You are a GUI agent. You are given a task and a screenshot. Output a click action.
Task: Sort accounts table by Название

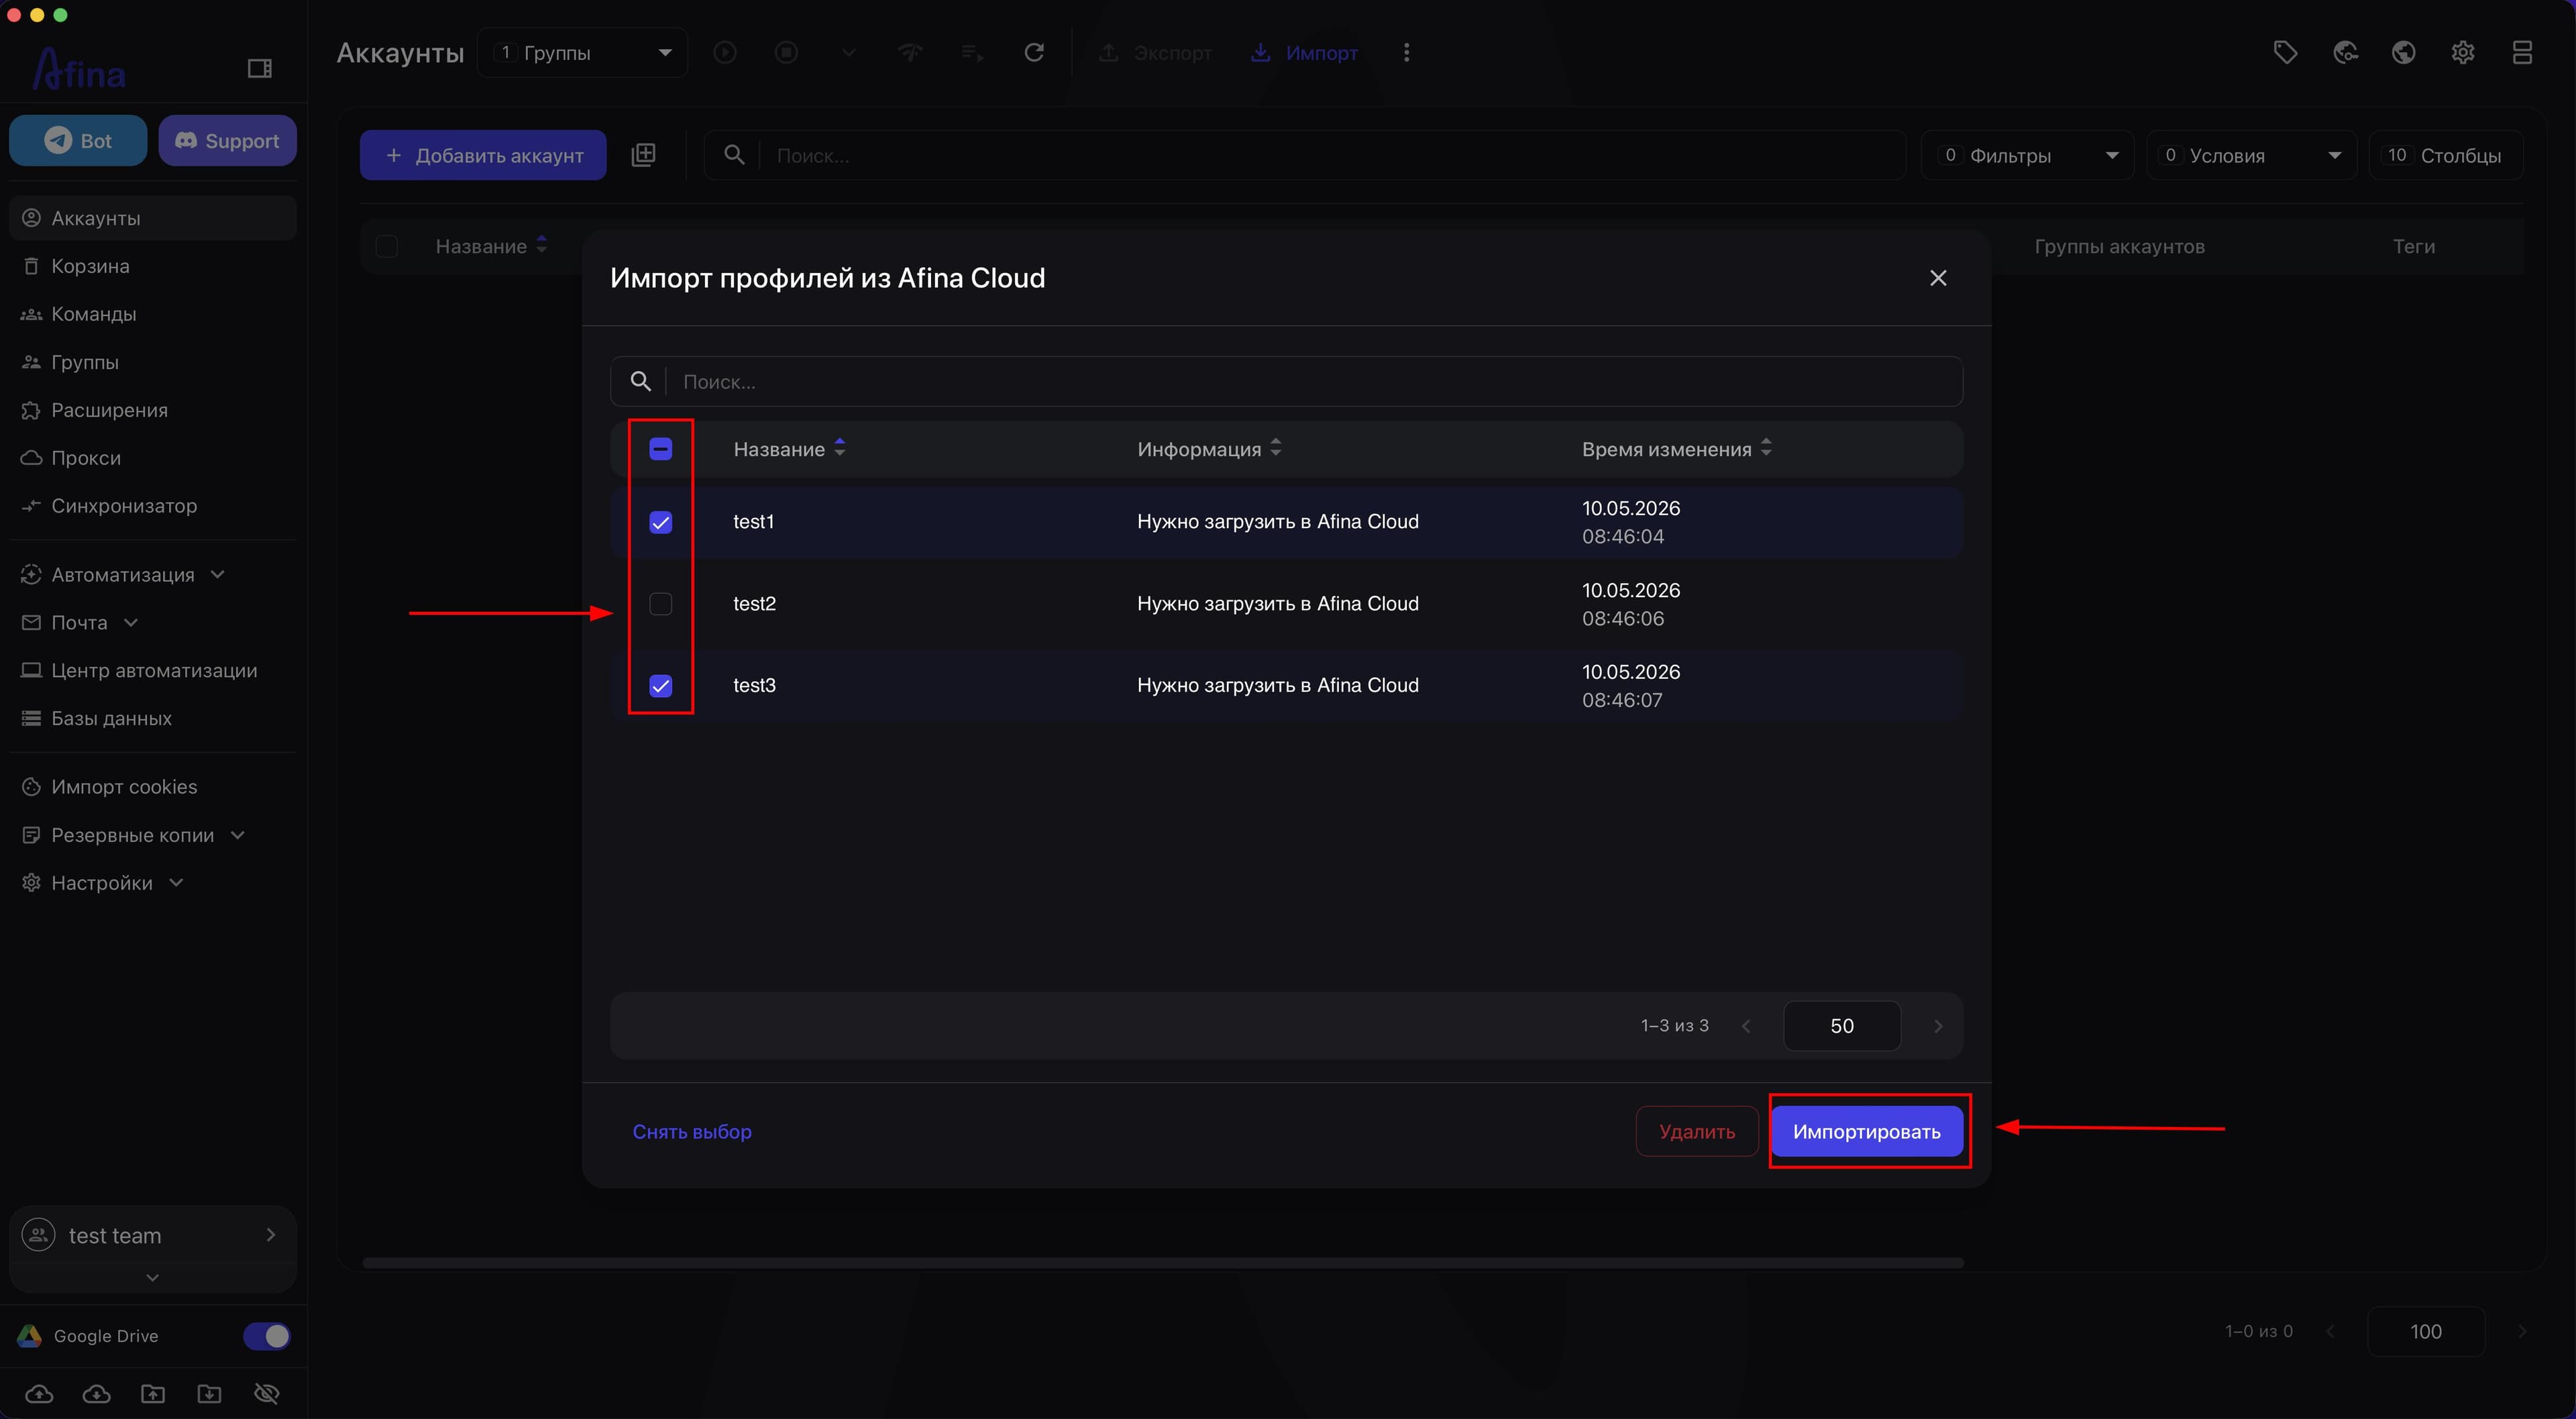click(542, 245)
